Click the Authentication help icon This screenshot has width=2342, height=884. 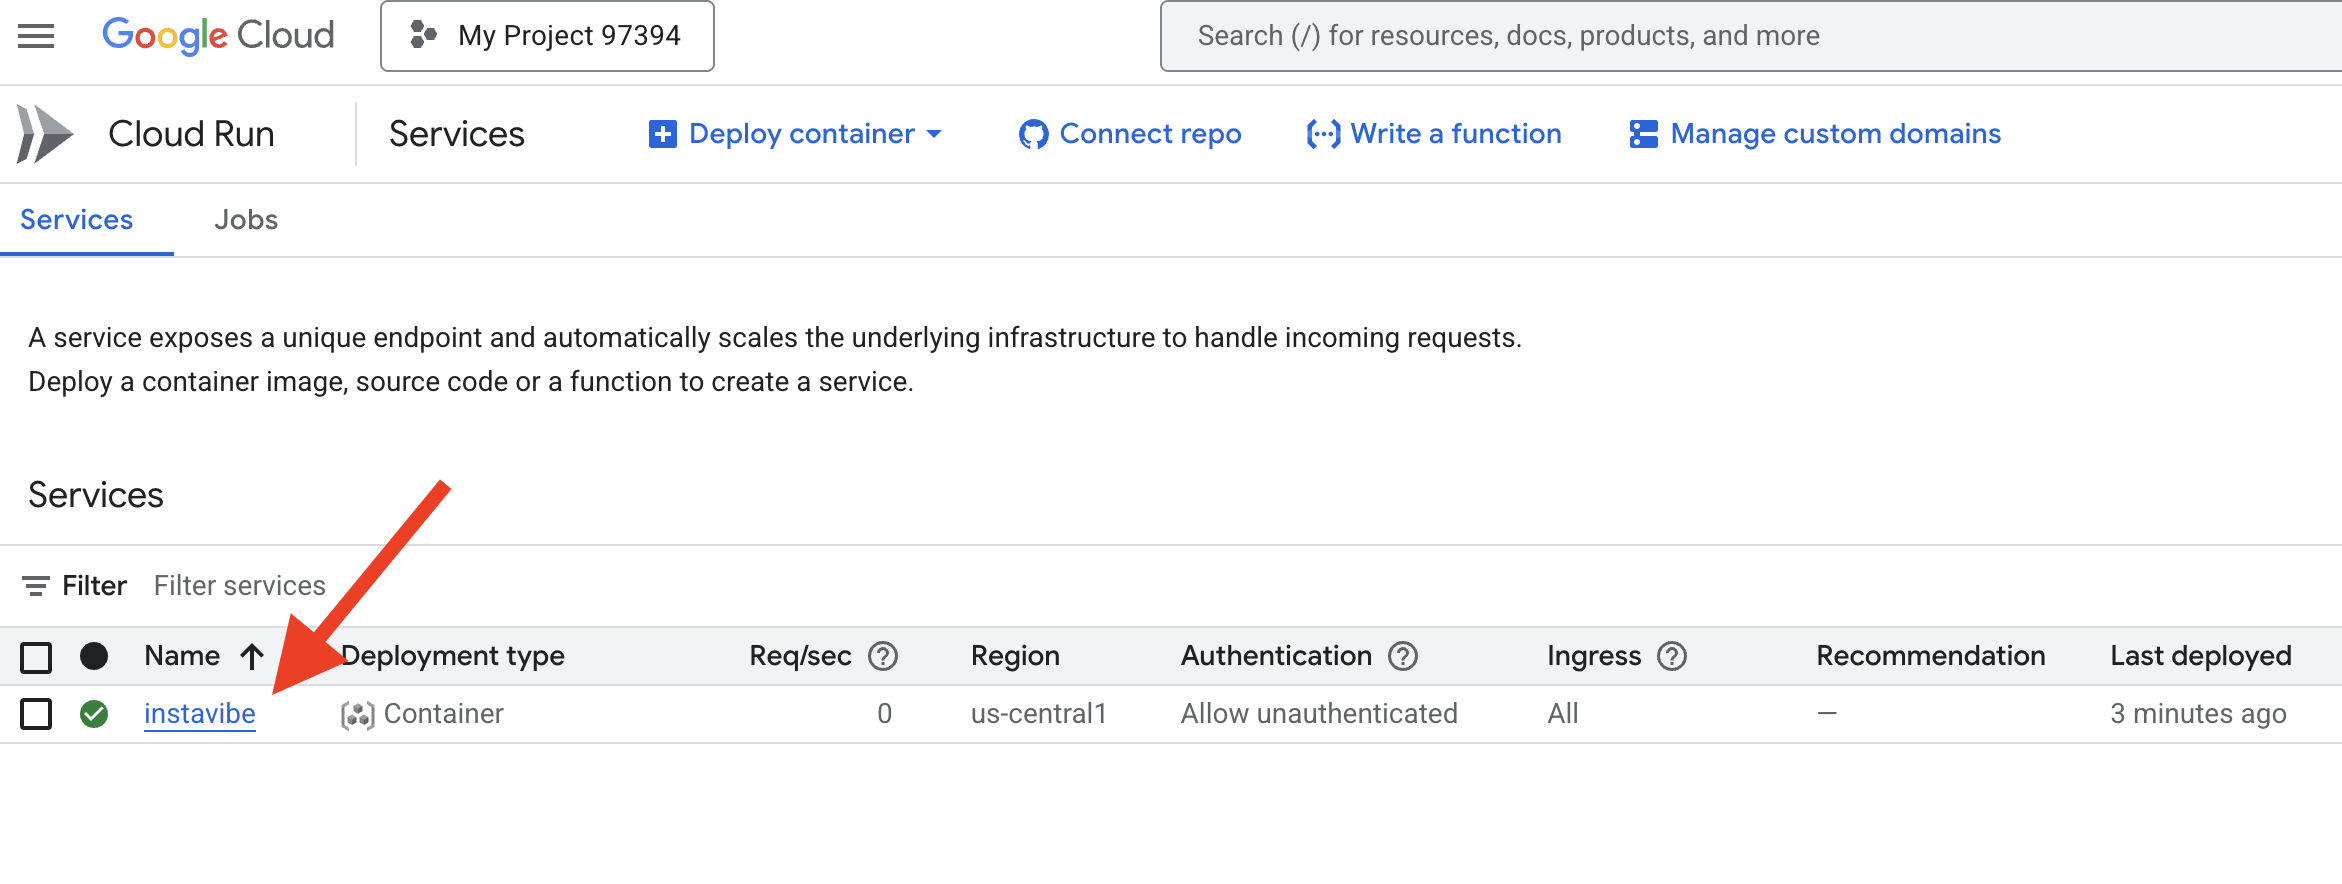(1403, 656)
